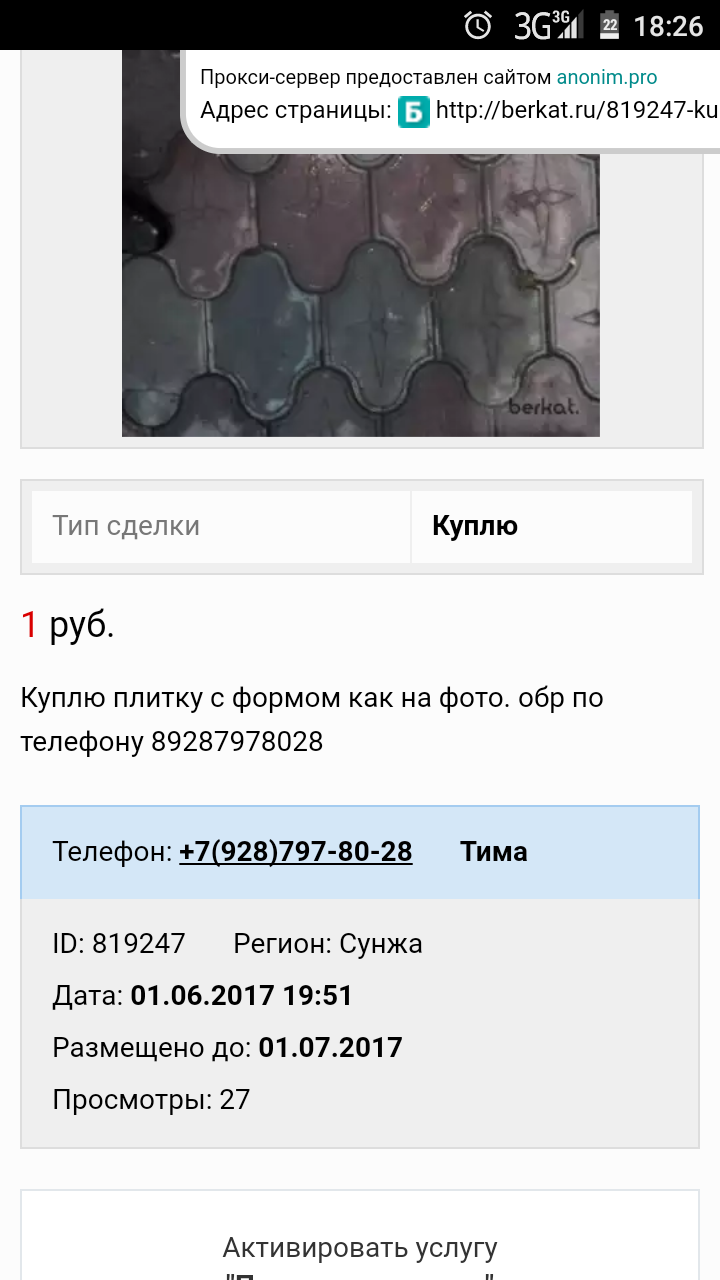Tap the Размещено до 01.07.2017 line
This screenshot has height=1280, width=720.
[227, 1048]
